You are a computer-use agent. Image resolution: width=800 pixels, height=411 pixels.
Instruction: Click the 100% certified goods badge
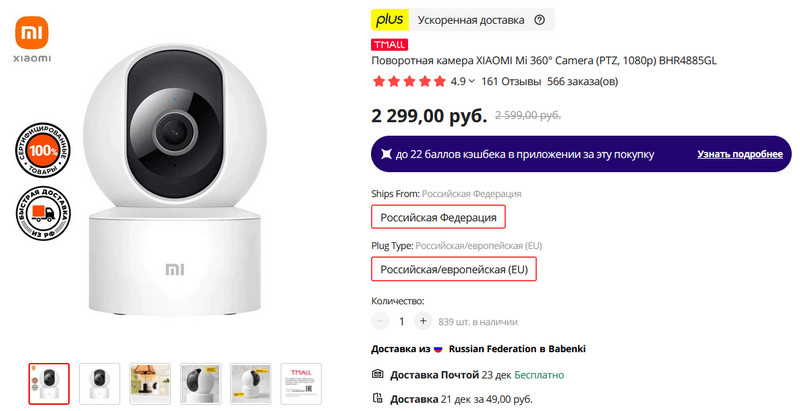coord(43,150)
